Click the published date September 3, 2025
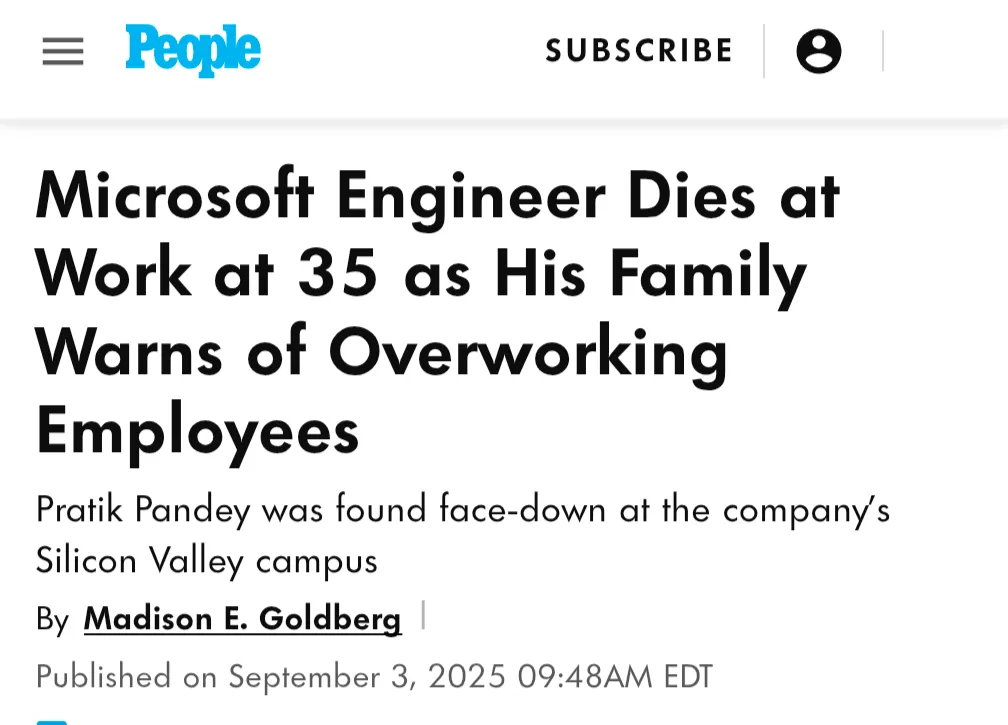Viewport: 1008px width, 725px height. 367,677
